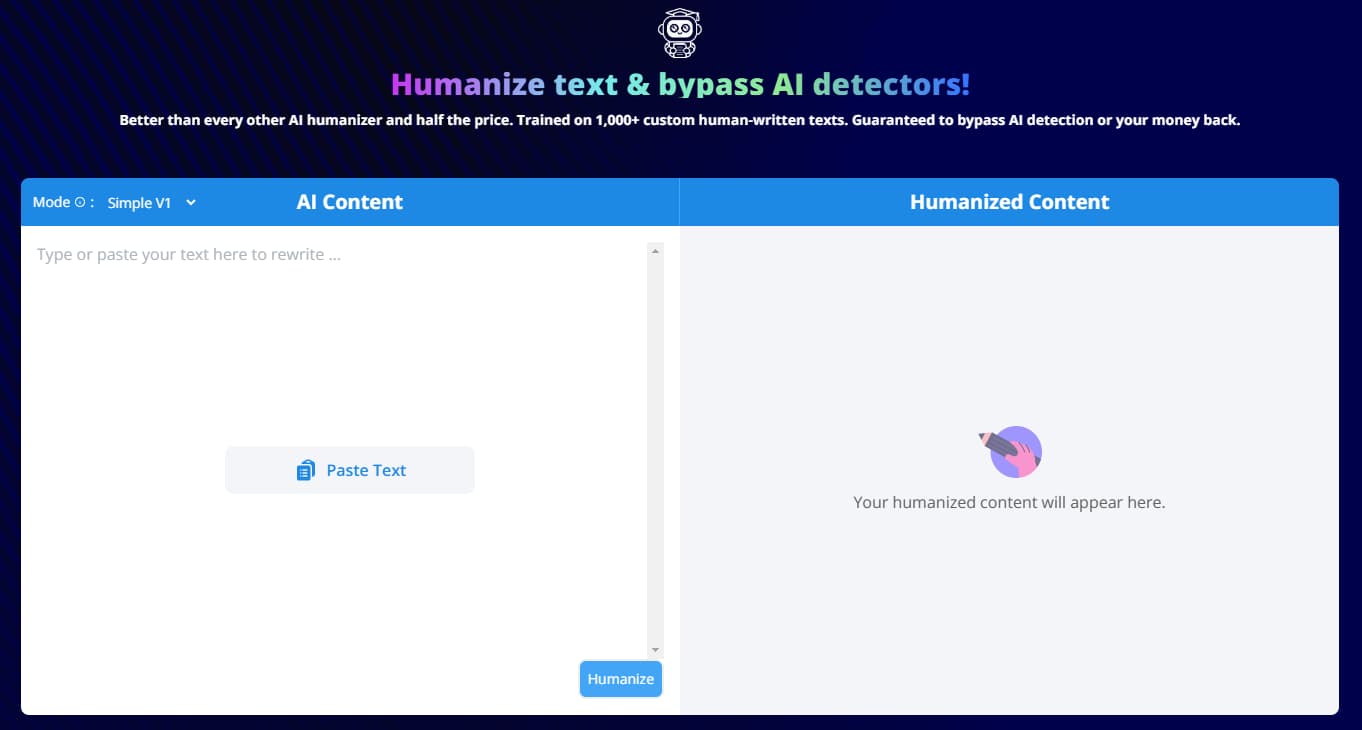Click the pencil-in-hand illustration
1362x730 pixels.
coord(1010,452)
